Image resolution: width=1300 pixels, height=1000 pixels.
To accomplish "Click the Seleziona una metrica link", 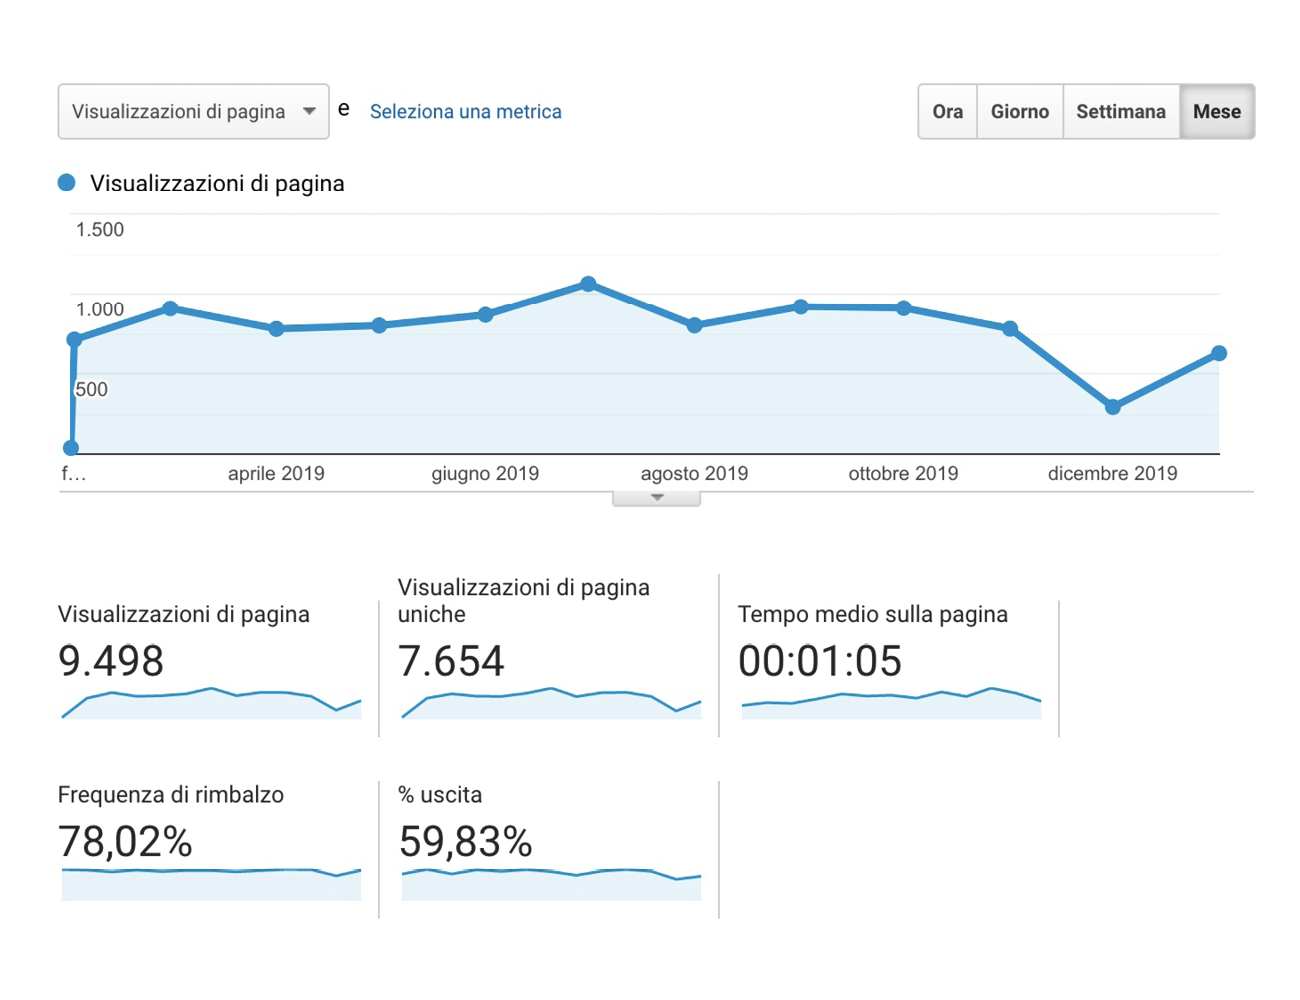I will (x=465, y=112).
